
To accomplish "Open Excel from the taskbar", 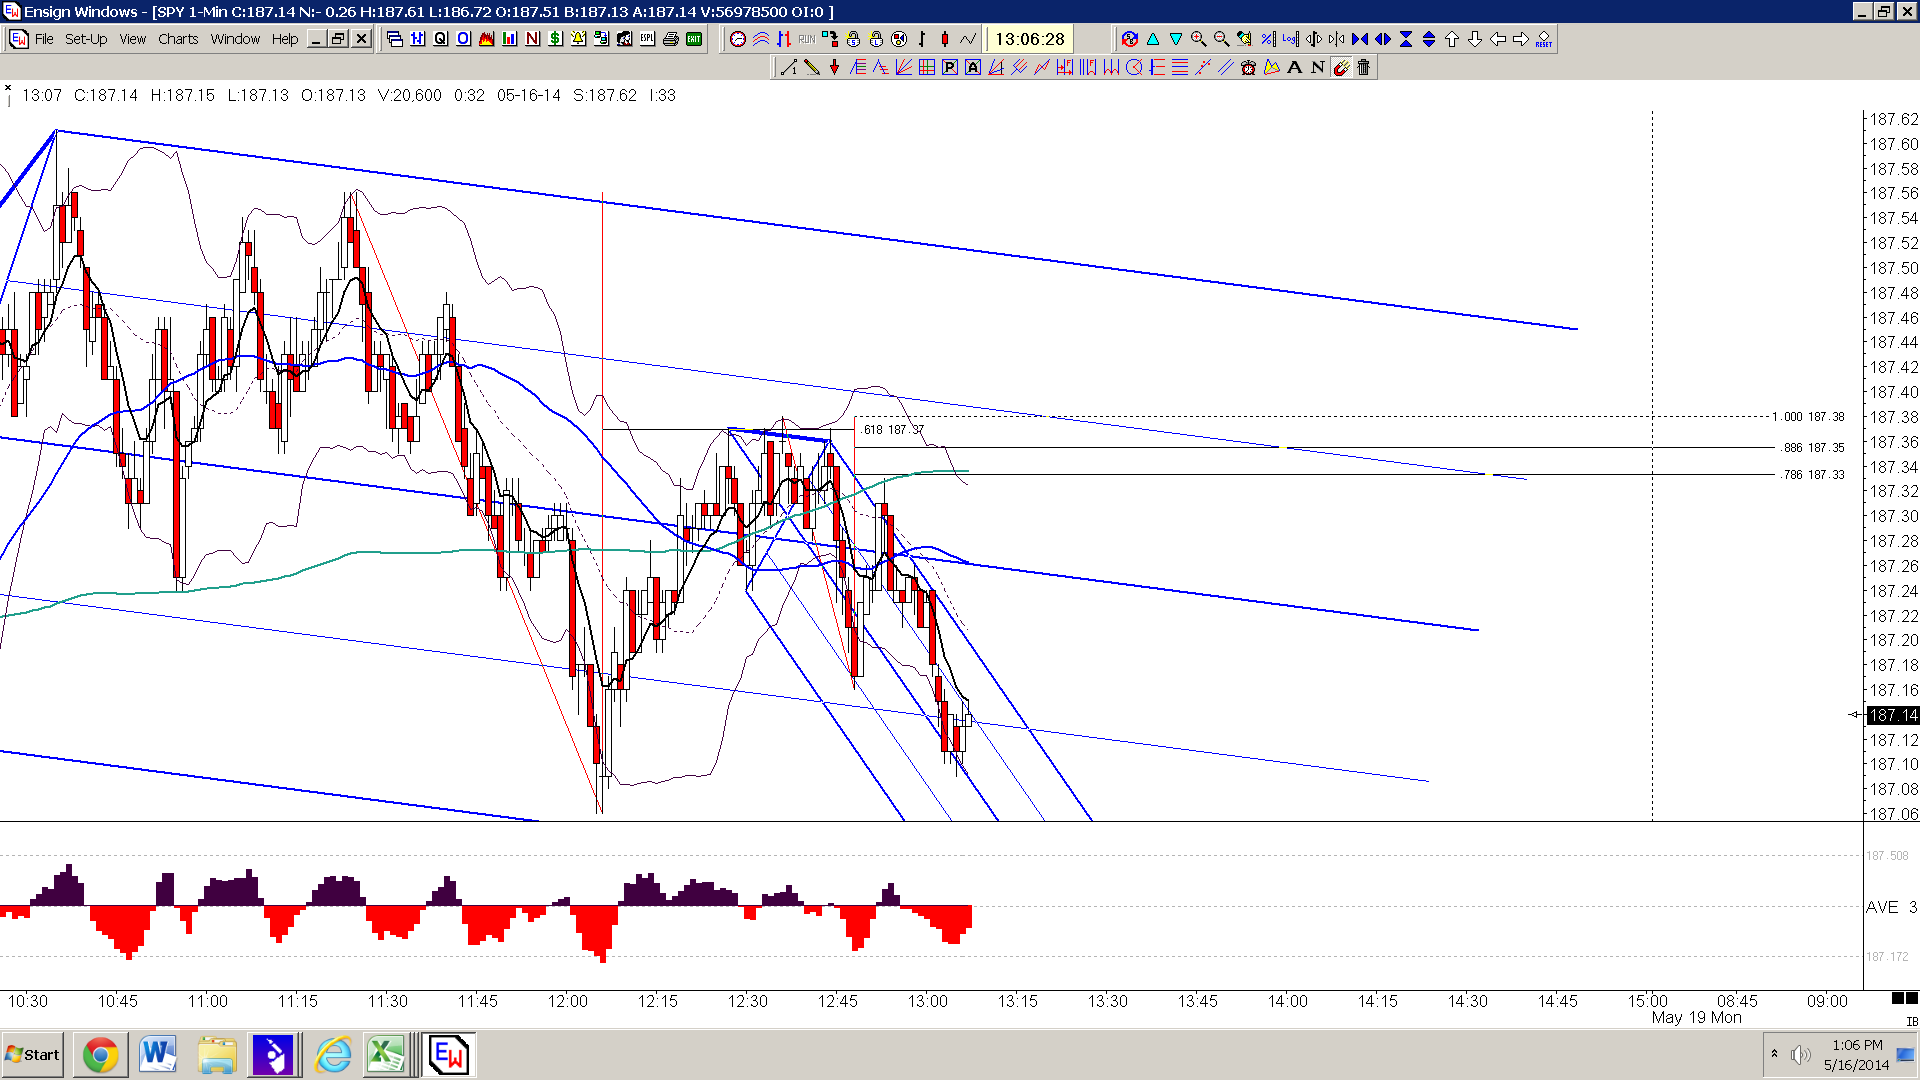I will [386, 1055].
